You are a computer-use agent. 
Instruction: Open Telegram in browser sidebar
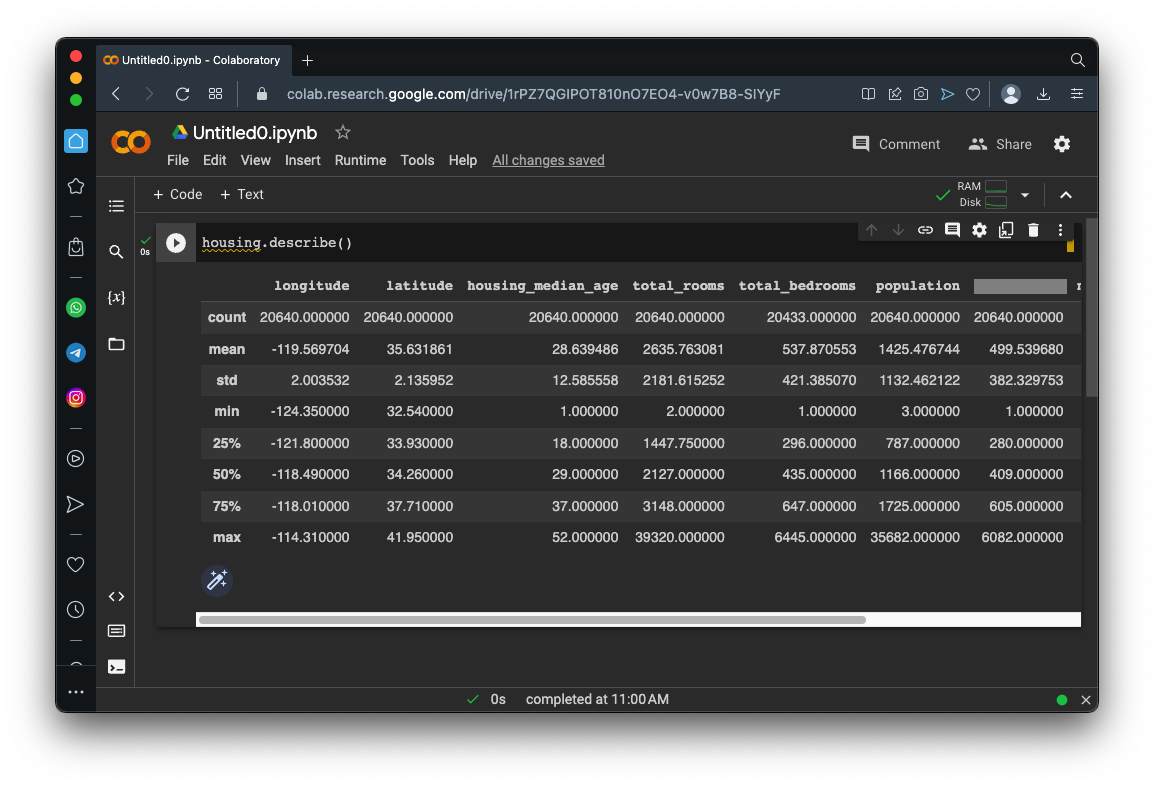(76, 353)
